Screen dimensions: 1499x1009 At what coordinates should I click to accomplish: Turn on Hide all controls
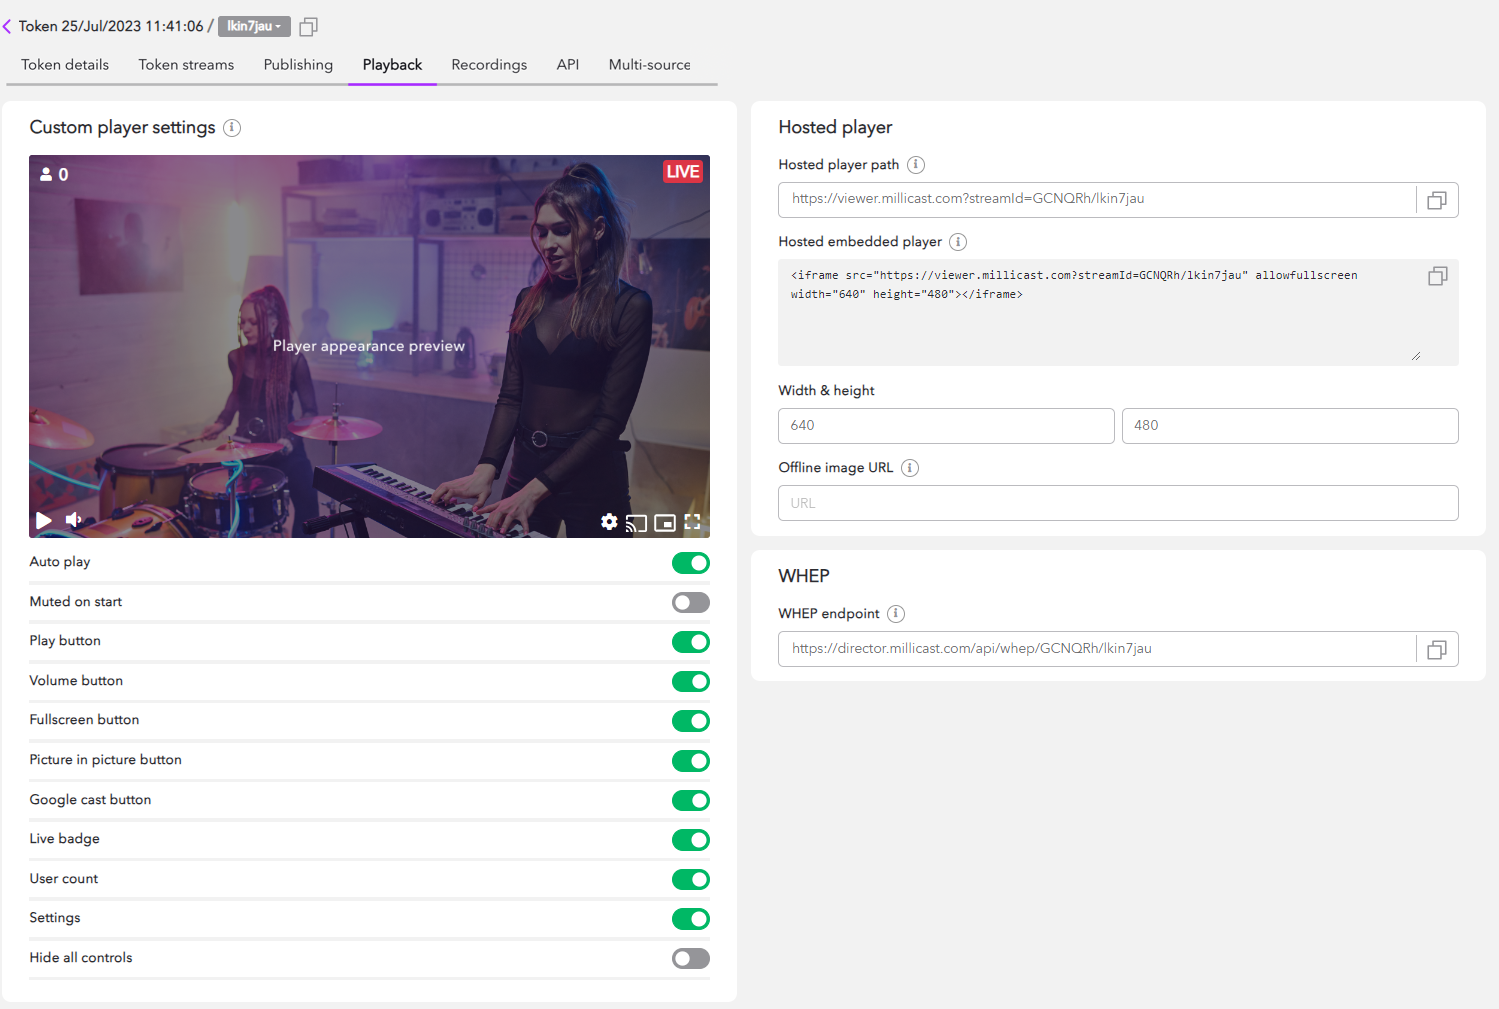click(690, 958)
